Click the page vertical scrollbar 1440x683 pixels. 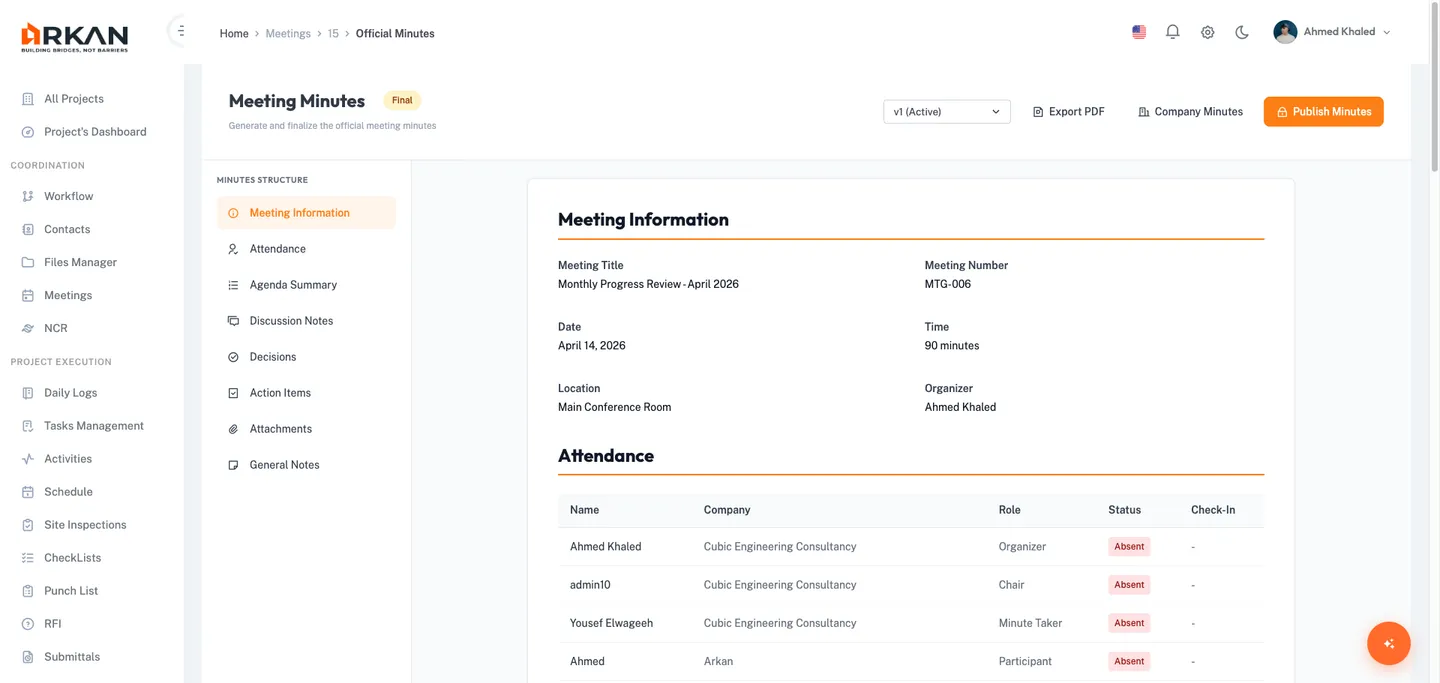click(1435, 90)
